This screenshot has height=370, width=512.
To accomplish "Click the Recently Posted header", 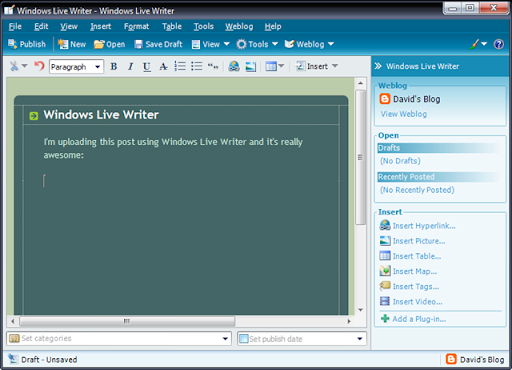I will [439, 177].
